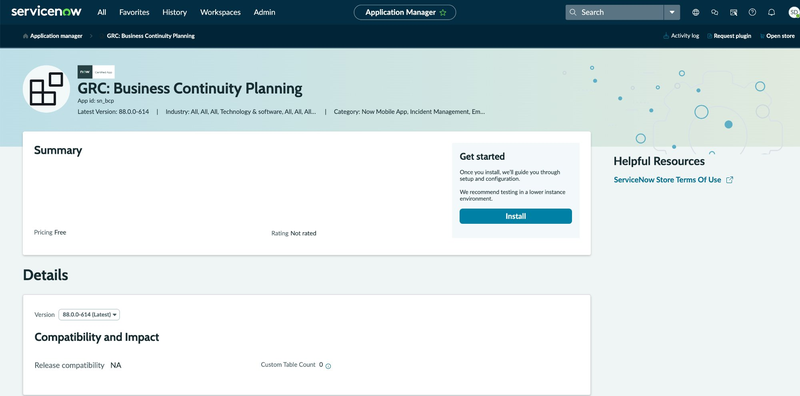Click Latest Version 88.0.0-614 text
The image size is (800, 396).
[113, 112]
